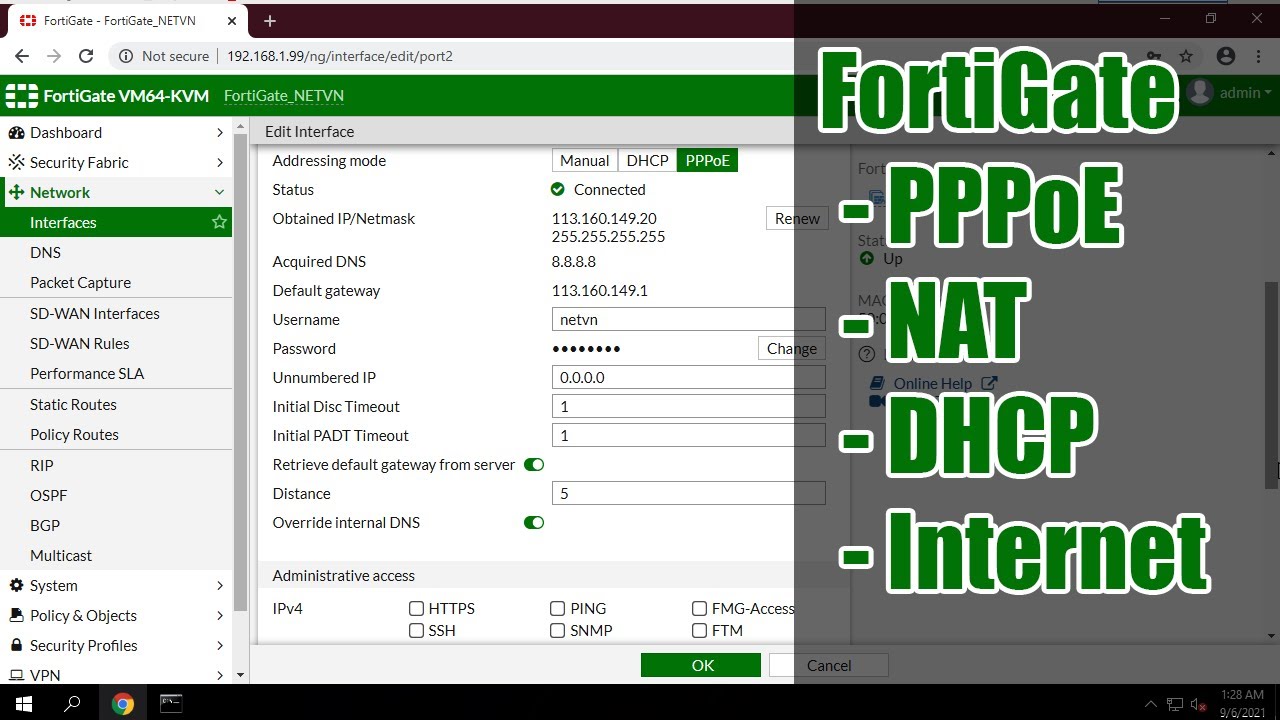Click the browser address bar URL
1280x720 pixels.
tap(340, 57)
